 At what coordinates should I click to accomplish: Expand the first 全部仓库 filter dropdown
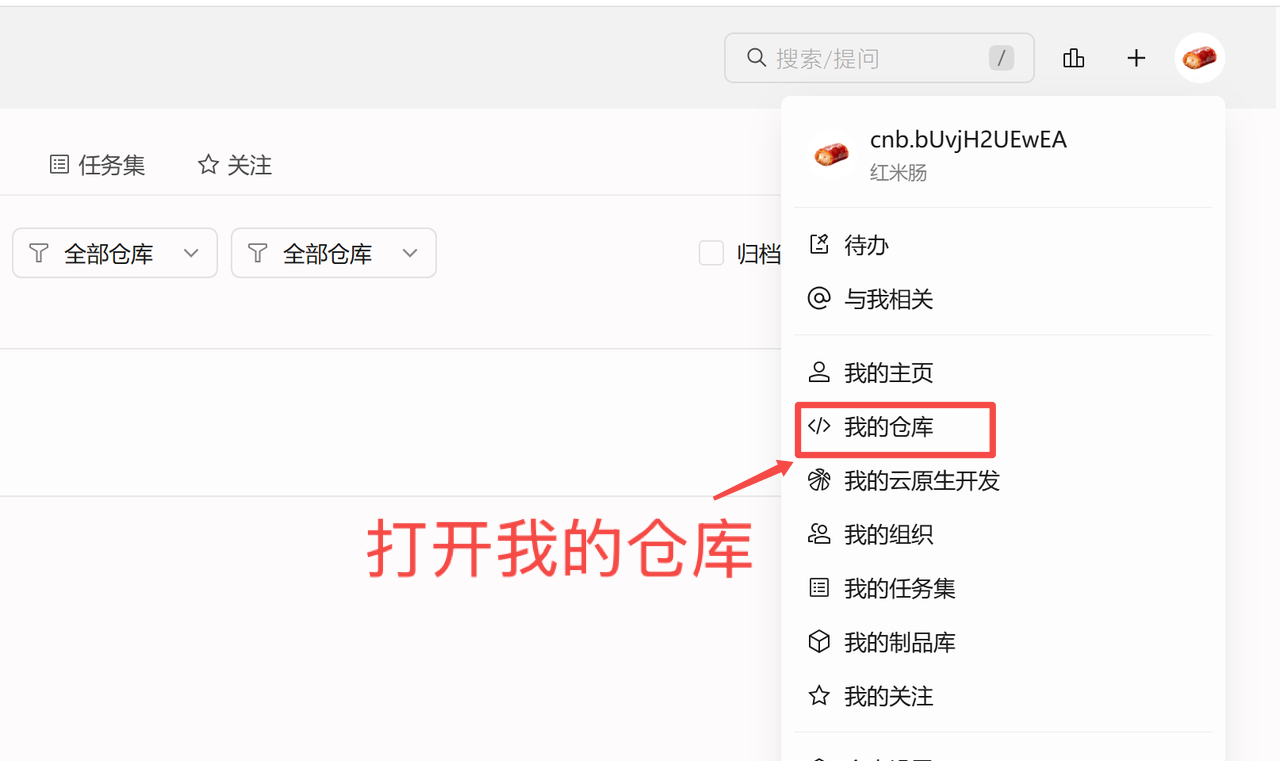pyautogui.click(x=115, y=253)
